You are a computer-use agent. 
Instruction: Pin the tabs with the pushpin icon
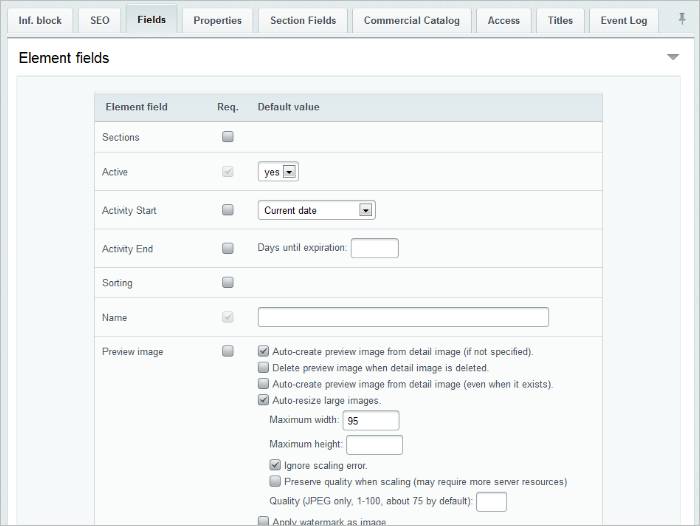682,19
